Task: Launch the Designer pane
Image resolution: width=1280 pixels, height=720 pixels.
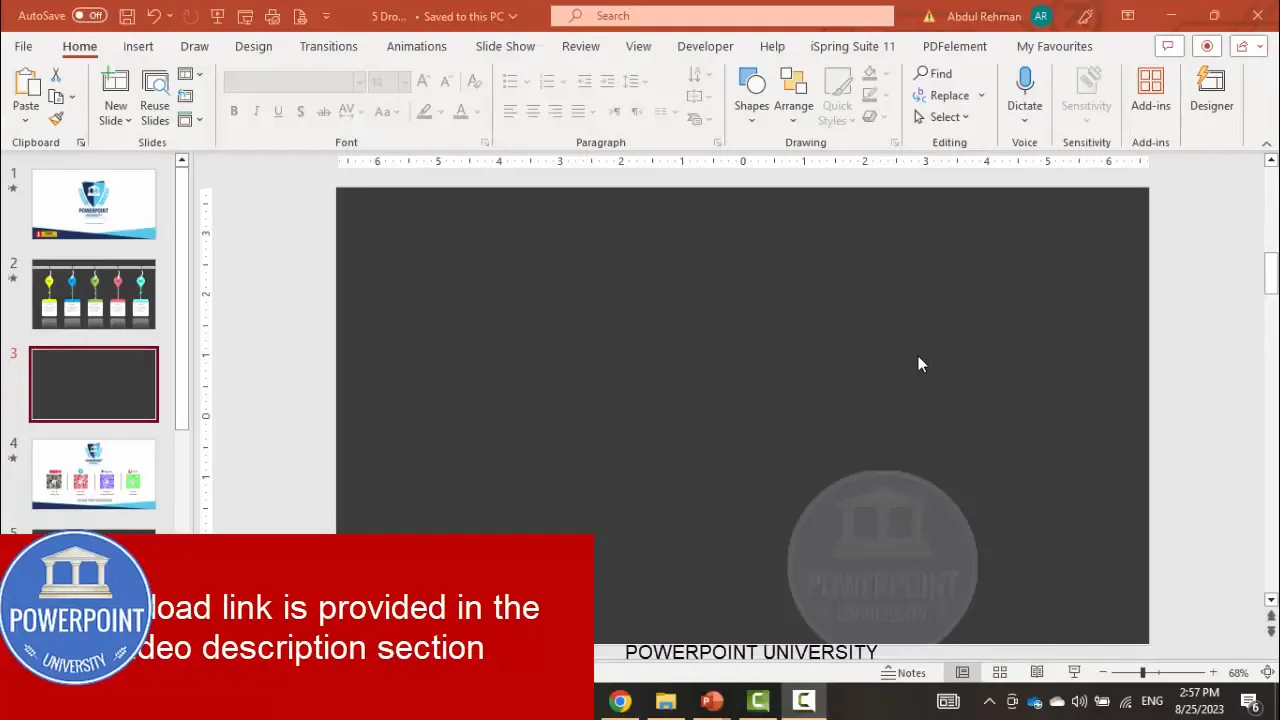Action: (1212, 90)
